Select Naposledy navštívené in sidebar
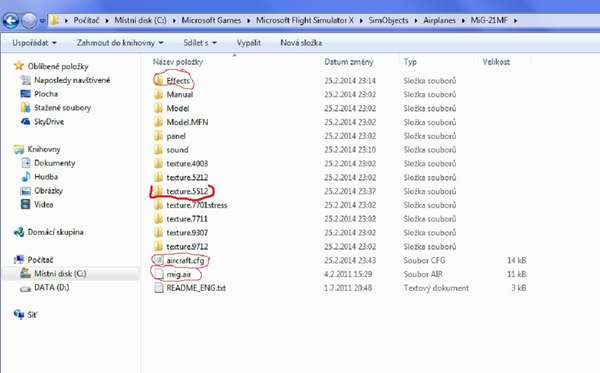This screenshot has height=373, width=600. click(72, 80)
